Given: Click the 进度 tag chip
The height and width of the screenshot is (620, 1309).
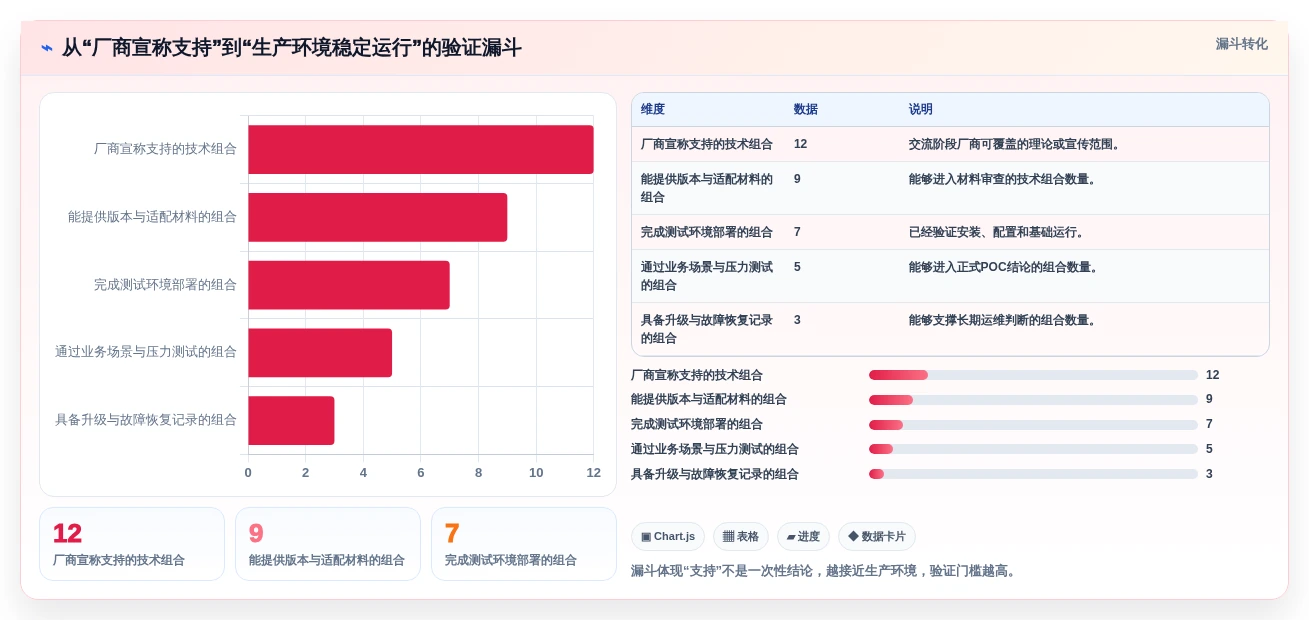Looking at the screenshot, I should (x=803, y=536).
